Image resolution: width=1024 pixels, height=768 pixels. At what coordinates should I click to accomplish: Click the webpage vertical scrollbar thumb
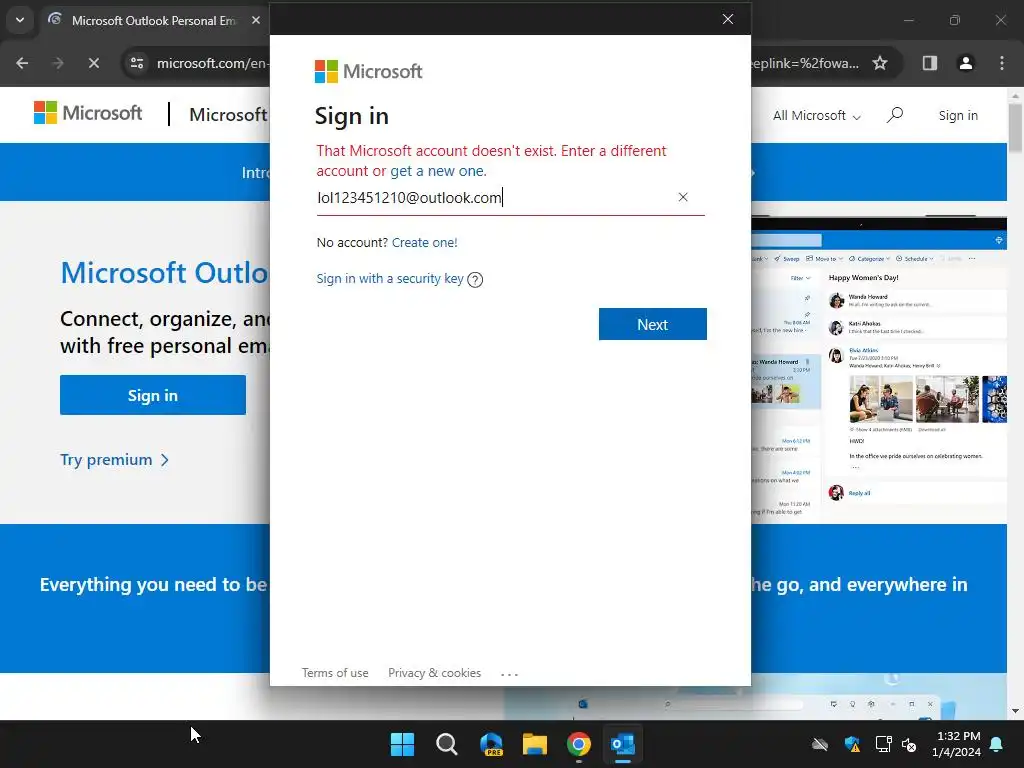(1015, 127)
